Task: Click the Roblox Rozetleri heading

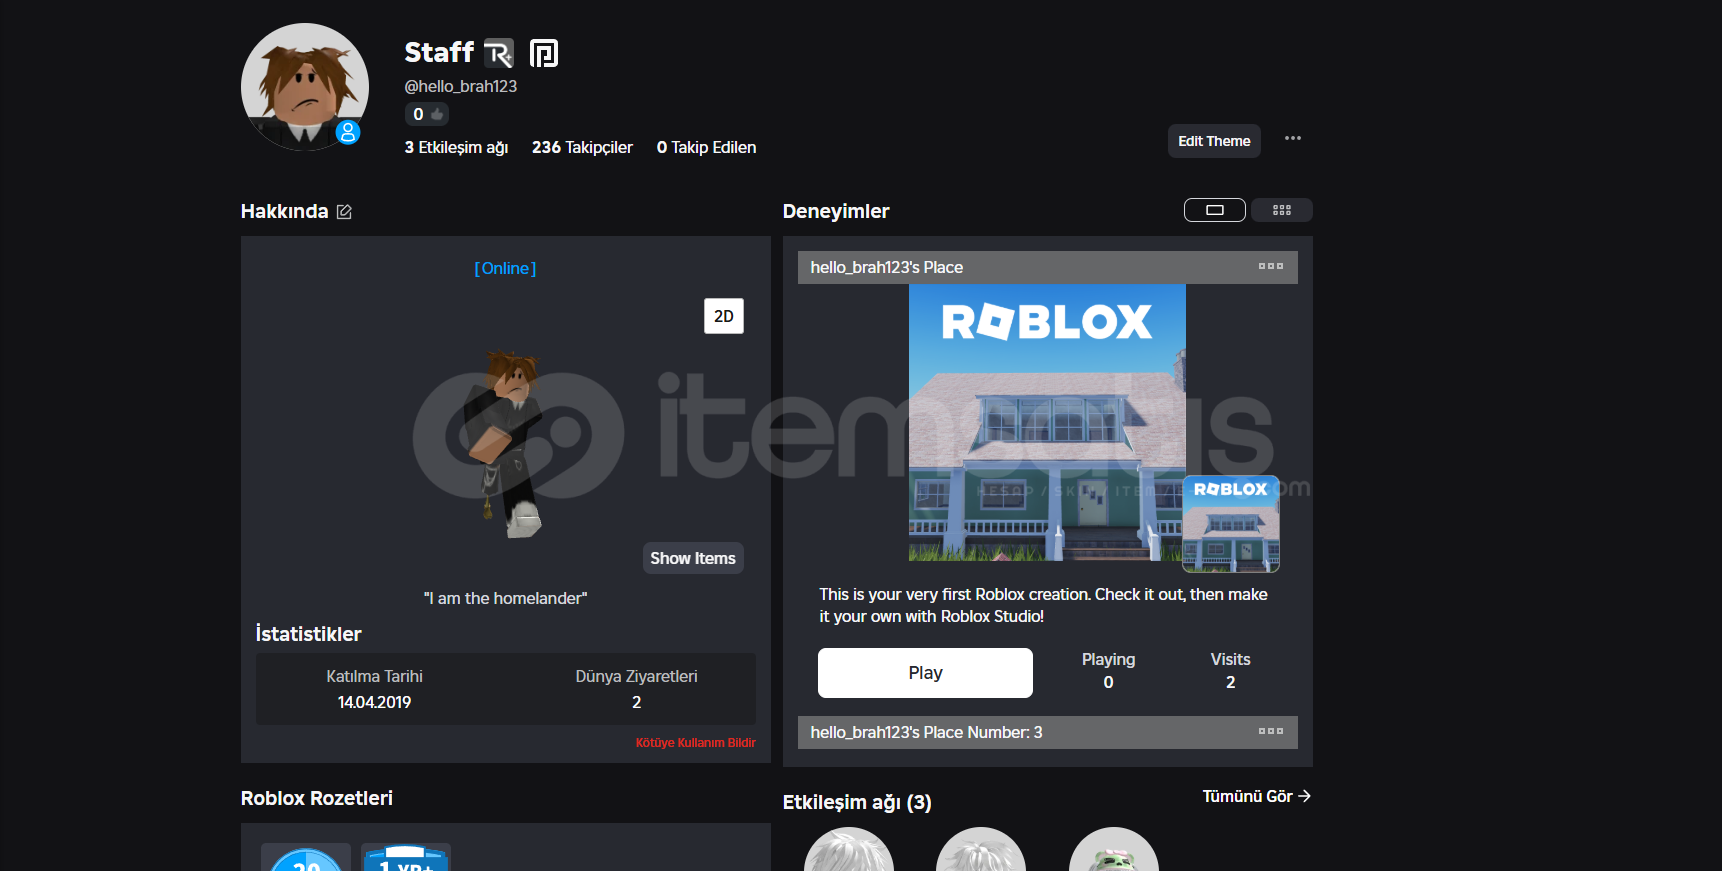Action: 317,798
